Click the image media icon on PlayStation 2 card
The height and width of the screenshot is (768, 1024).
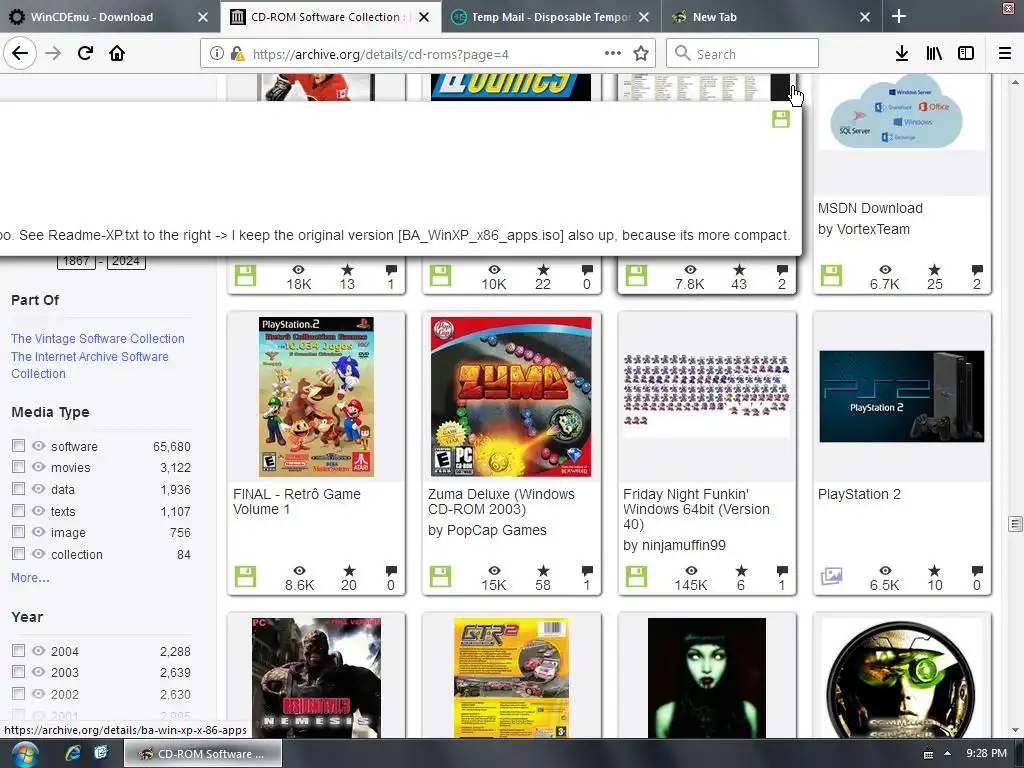831,577
